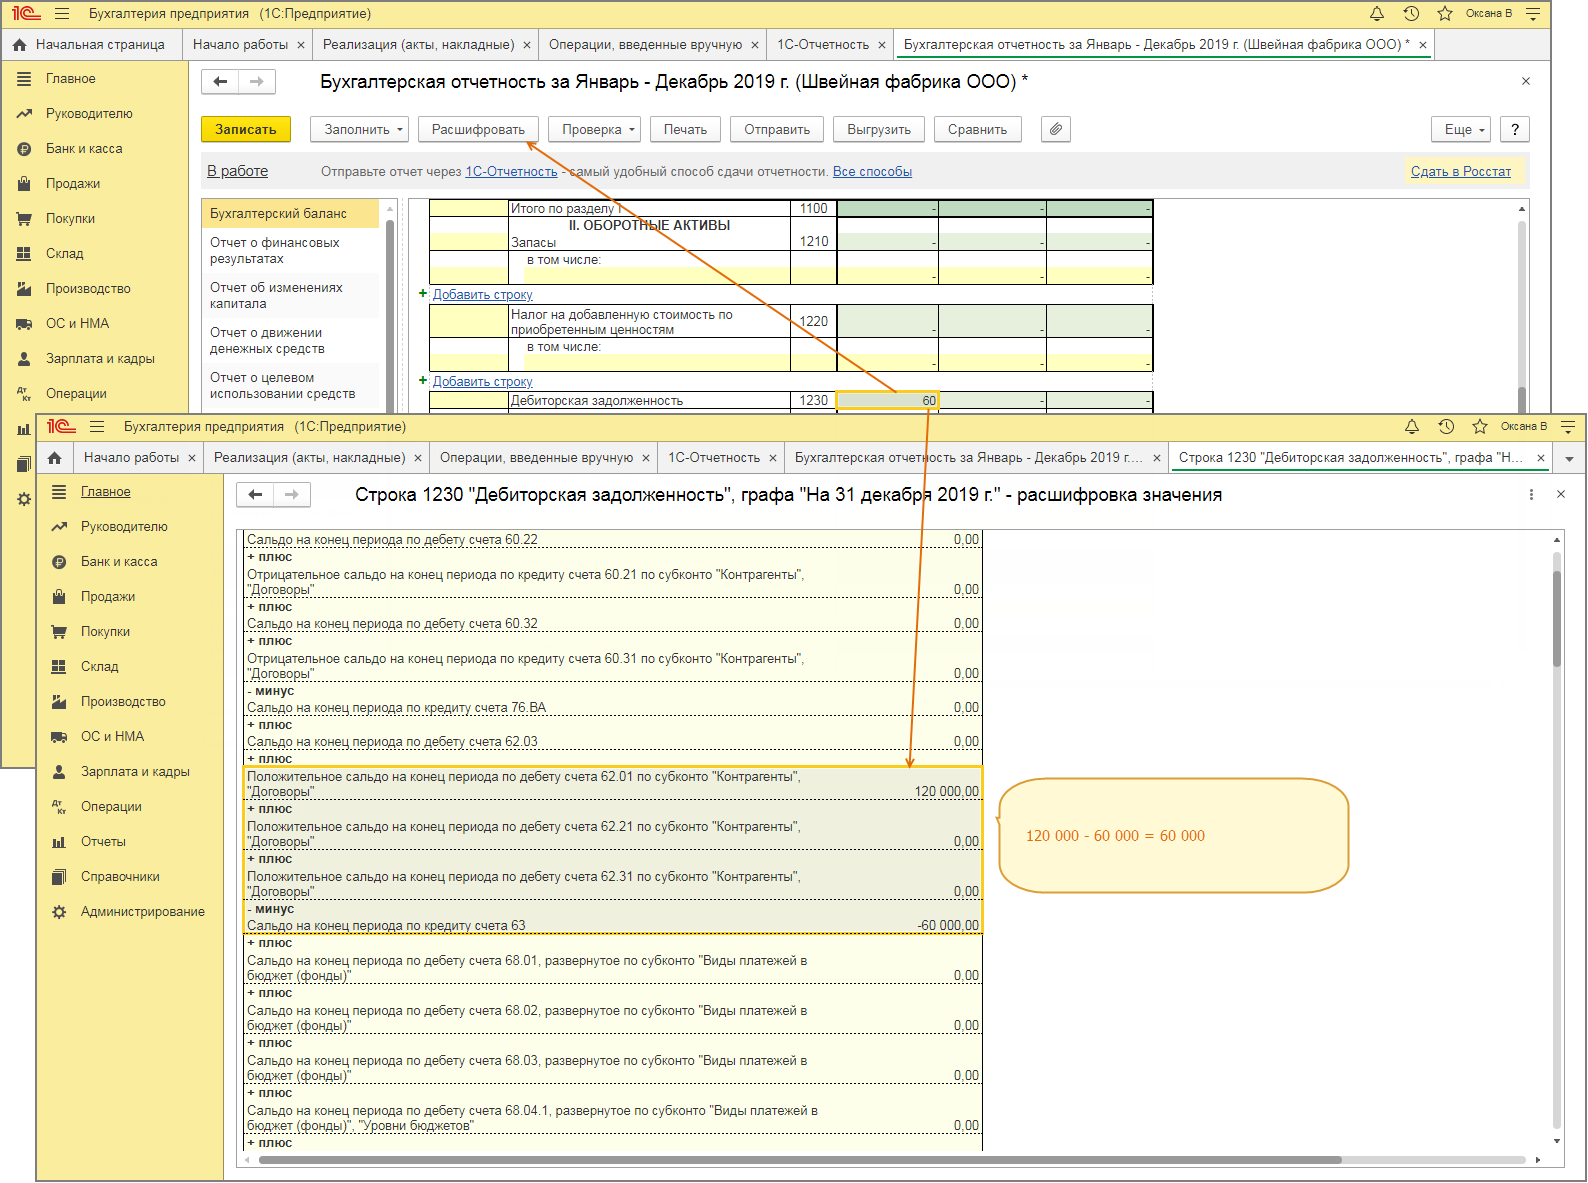Click the Печать button

[685, 129]
